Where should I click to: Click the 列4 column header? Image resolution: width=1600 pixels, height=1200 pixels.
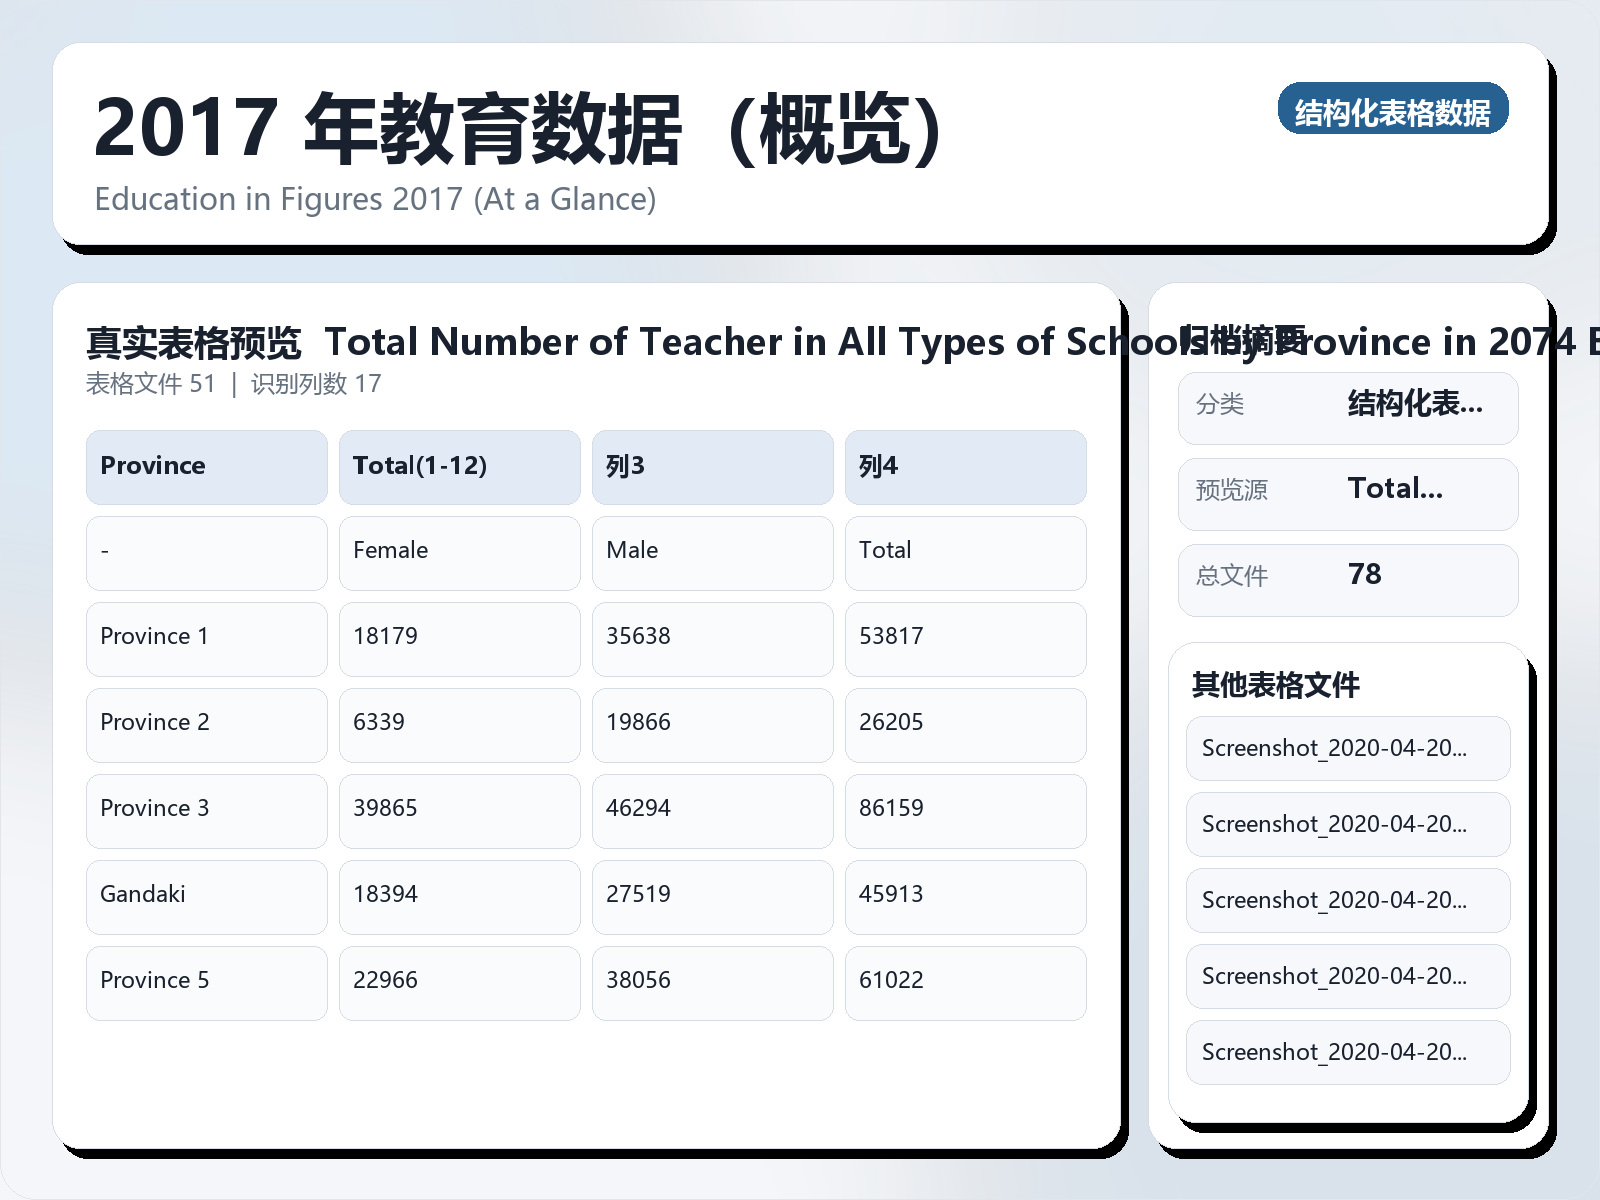click(x=965, y=466)
